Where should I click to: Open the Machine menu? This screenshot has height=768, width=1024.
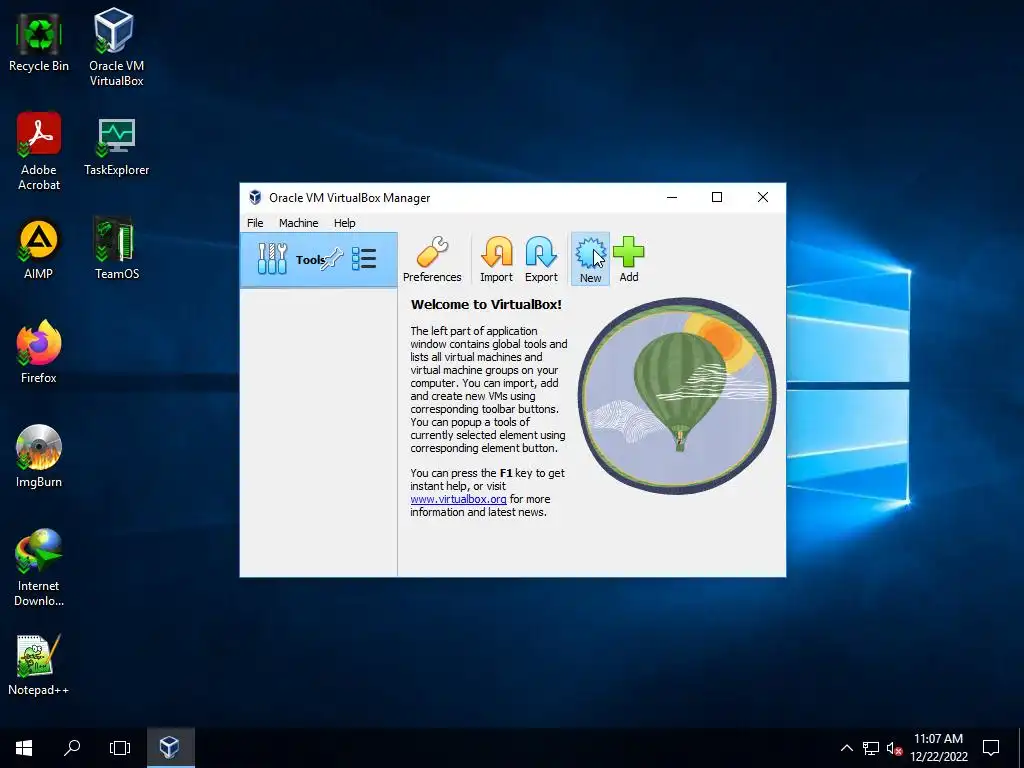tap(298, 223)
